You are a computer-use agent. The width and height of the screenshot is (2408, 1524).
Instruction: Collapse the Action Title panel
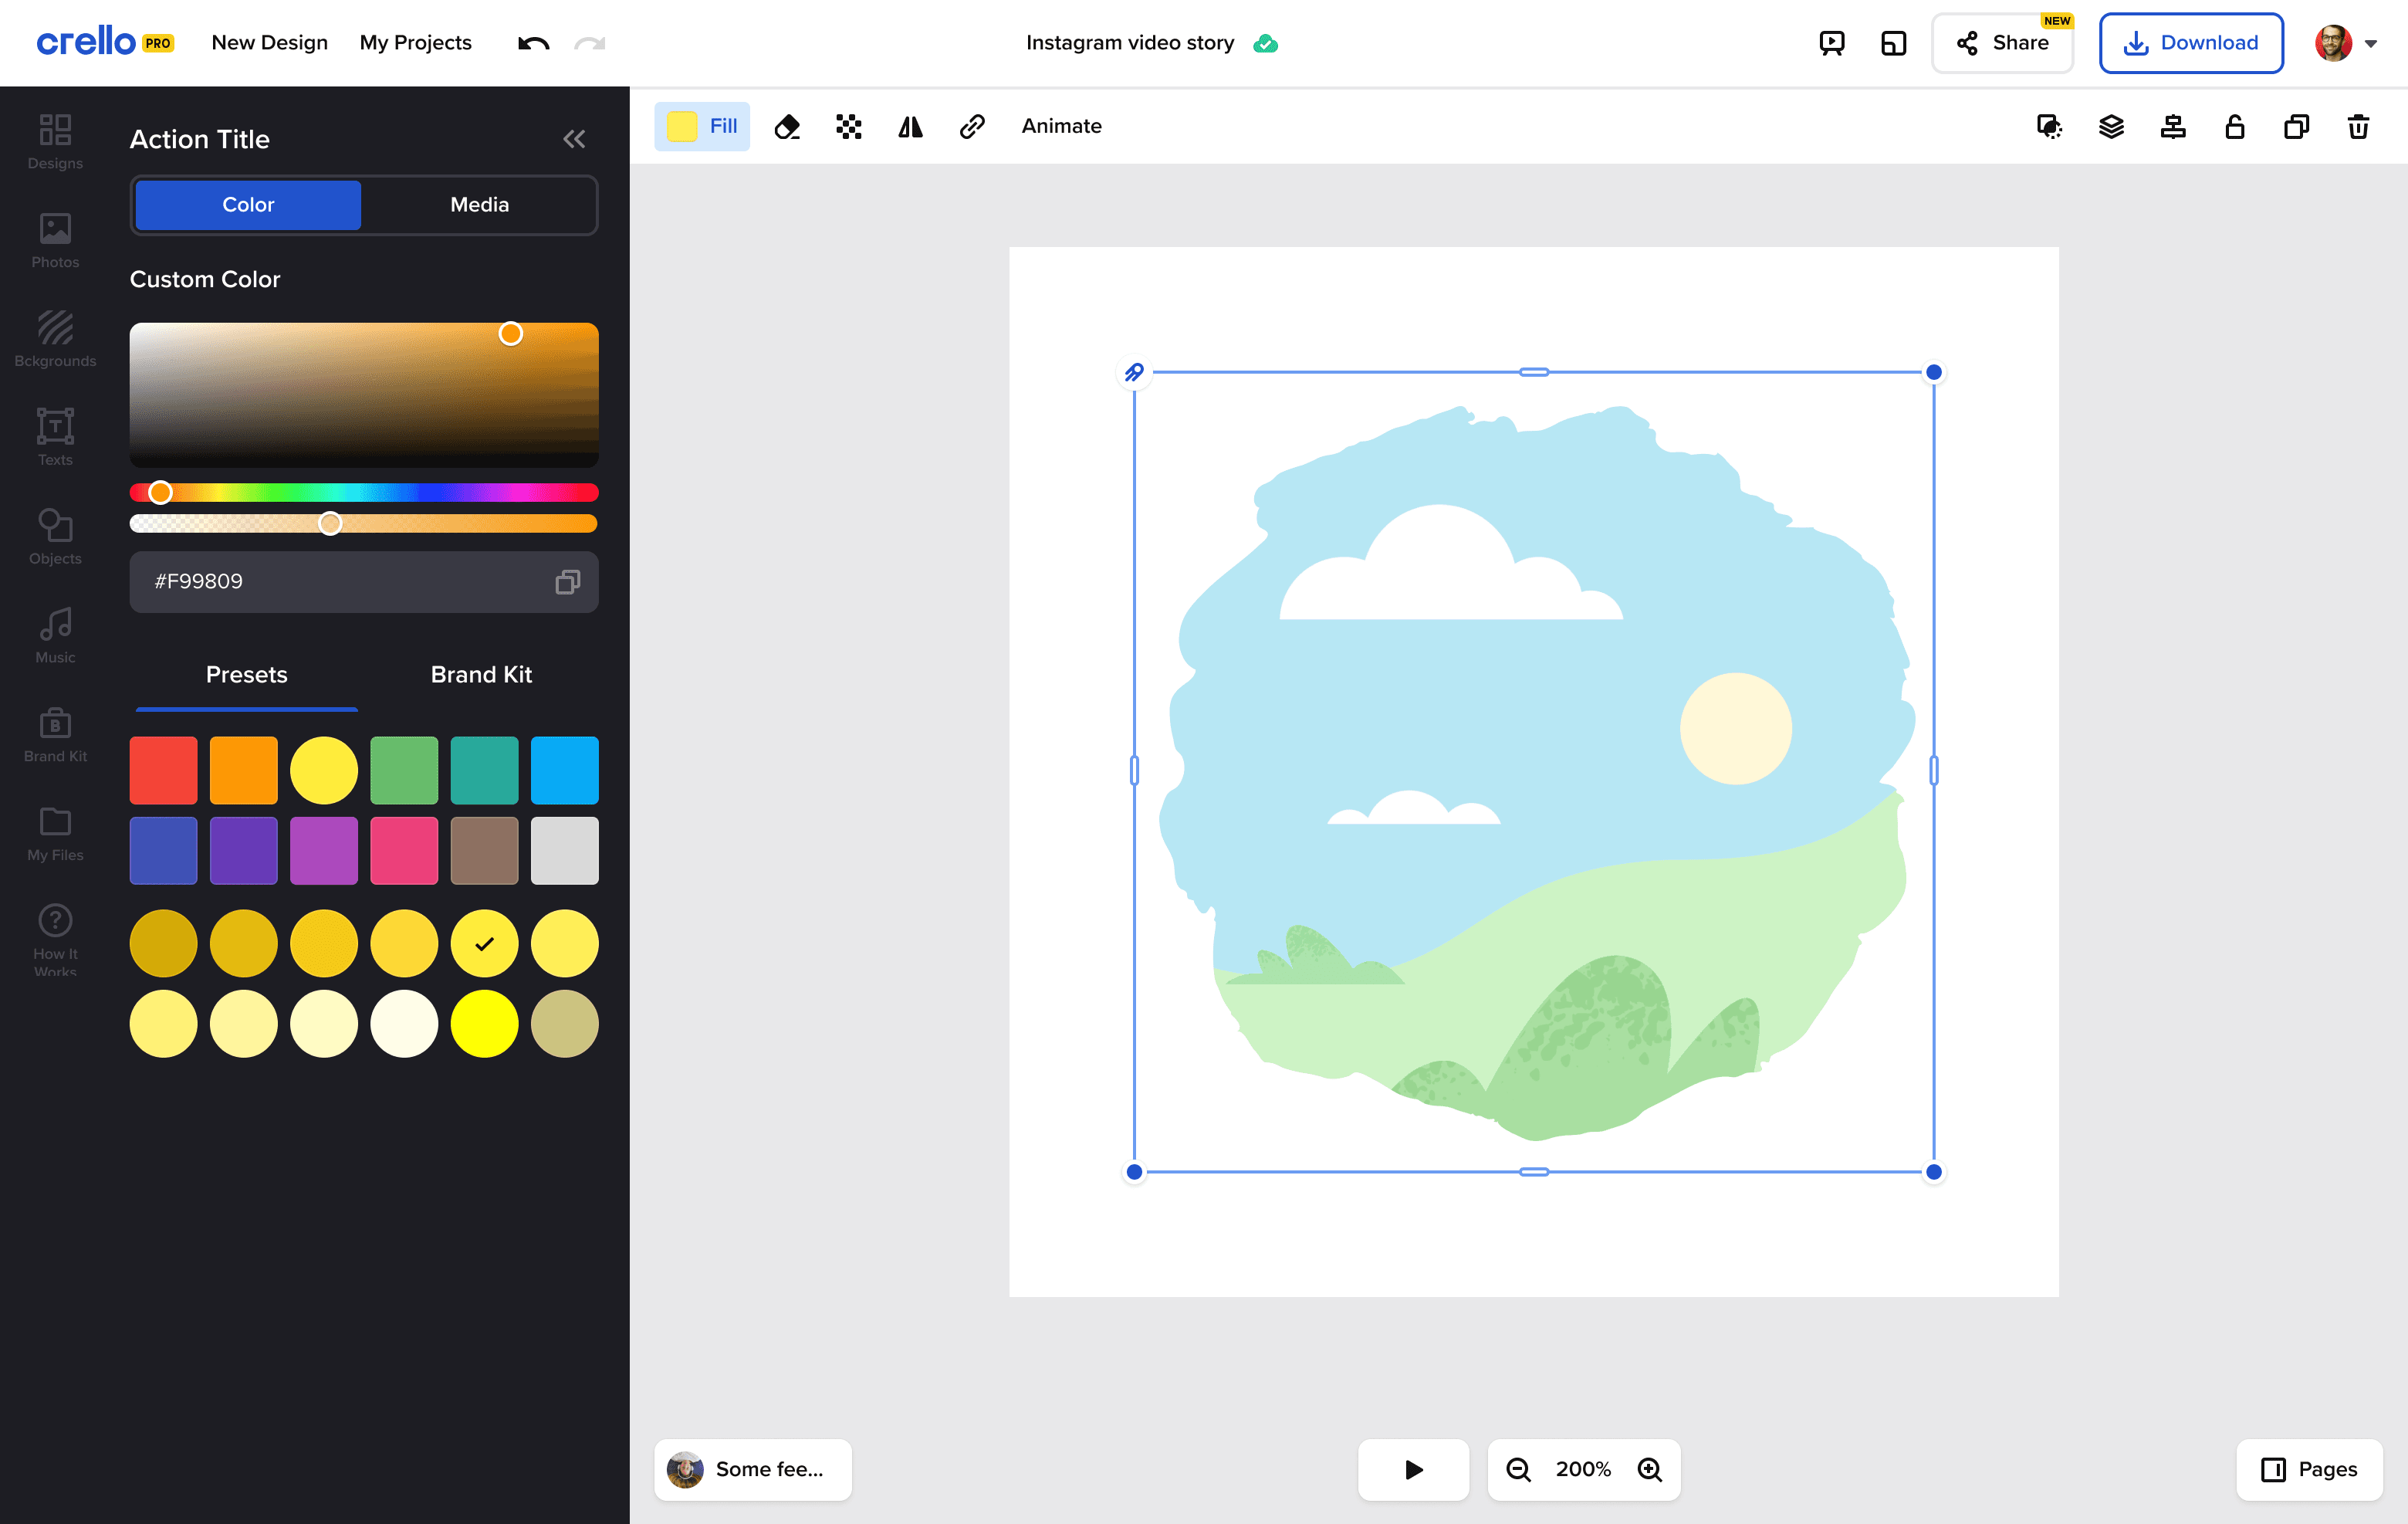click(574, 139)
